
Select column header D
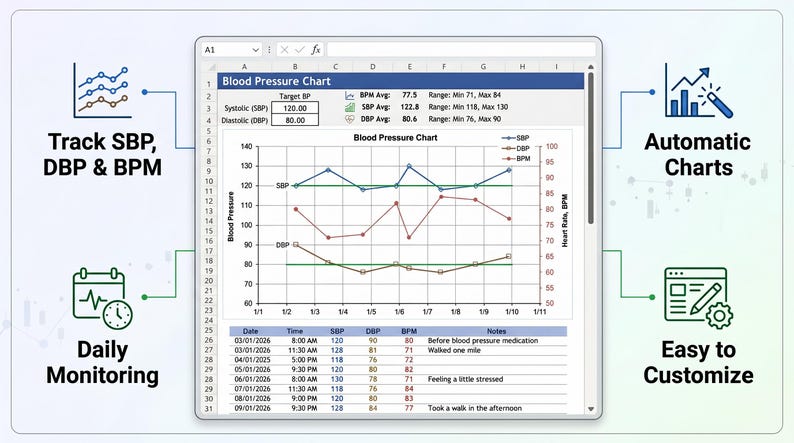372,67
